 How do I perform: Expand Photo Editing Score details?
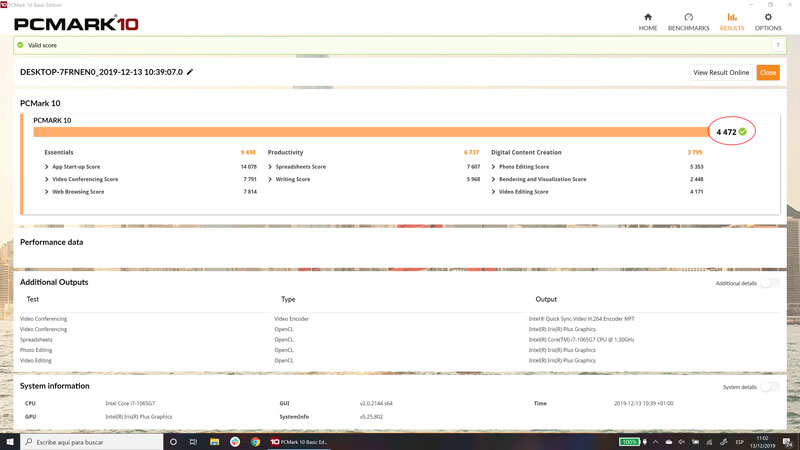tap(494, 166)
